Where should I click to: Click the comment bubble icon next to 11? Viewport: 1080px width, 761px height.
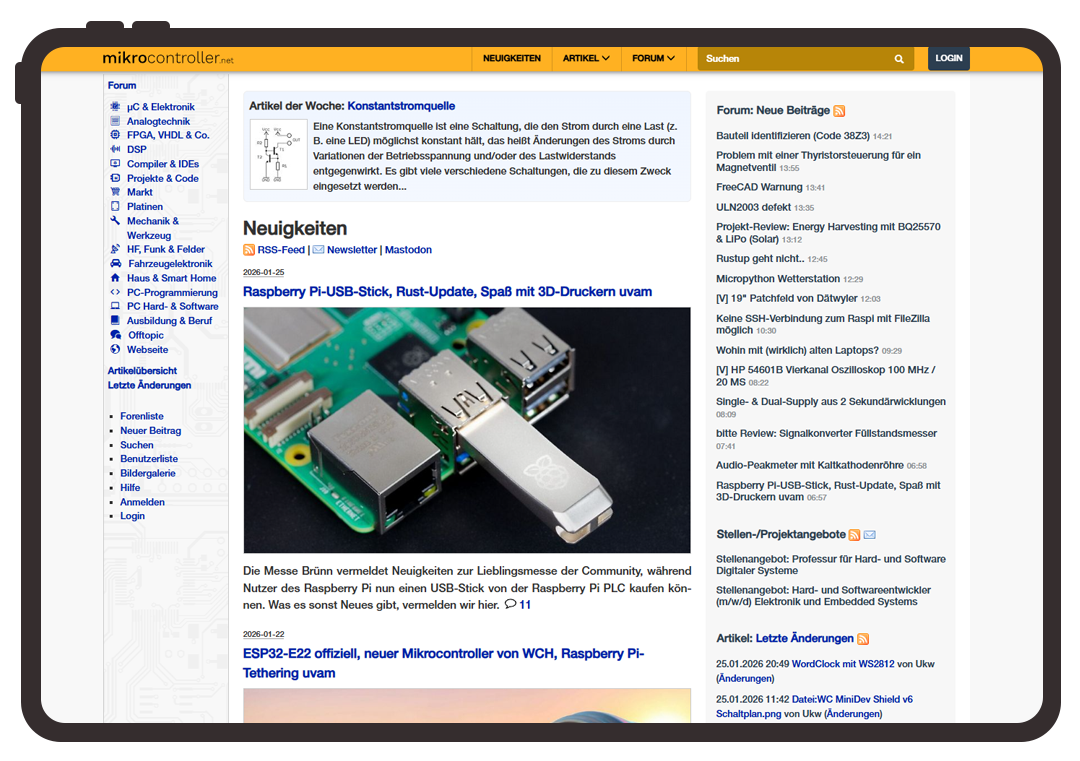510,605
